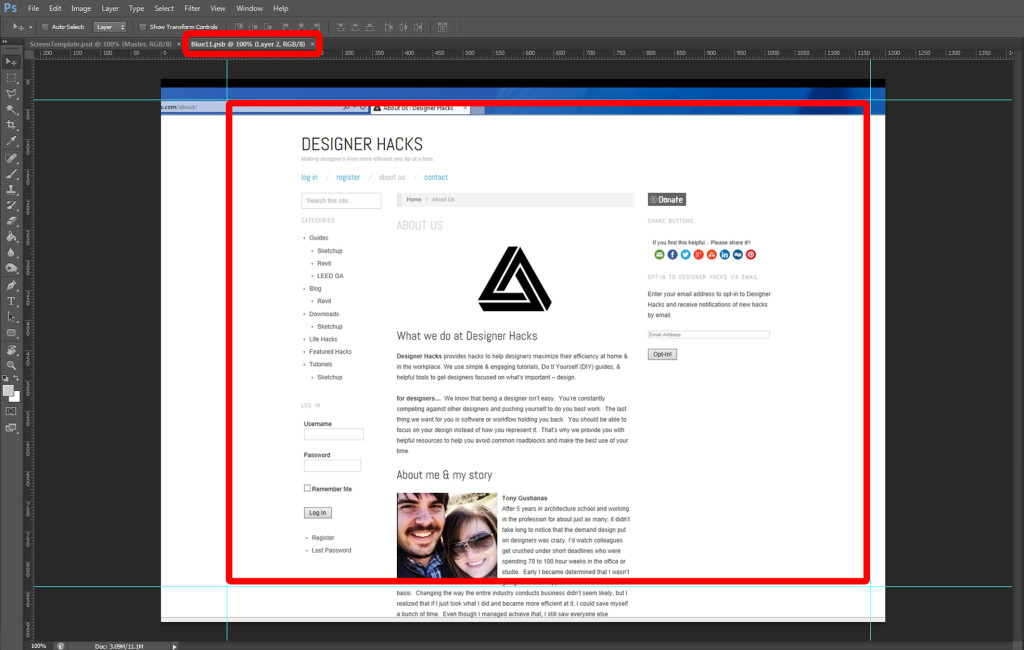Swap foreground and background colors
Screen dimensions: 1024x650
point(16,378)
